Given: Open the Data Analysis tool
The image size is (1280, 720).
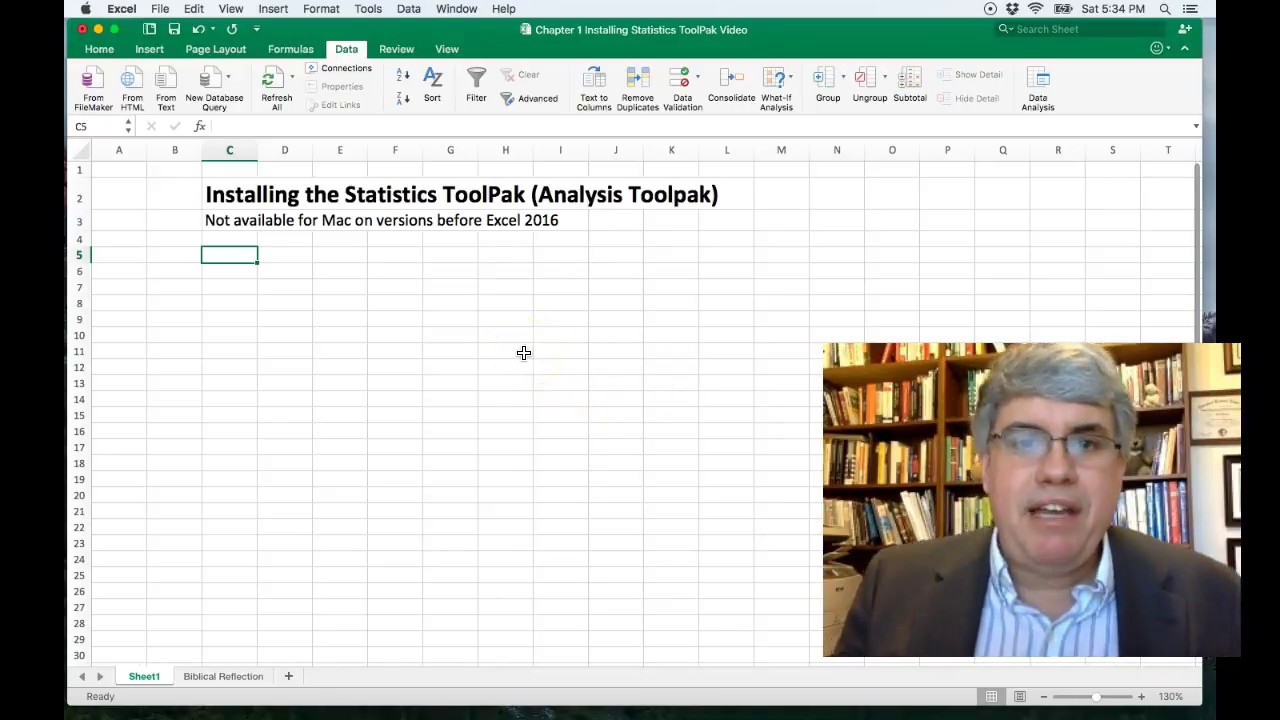Looking at the screenshot, I should pos(1038,89).
